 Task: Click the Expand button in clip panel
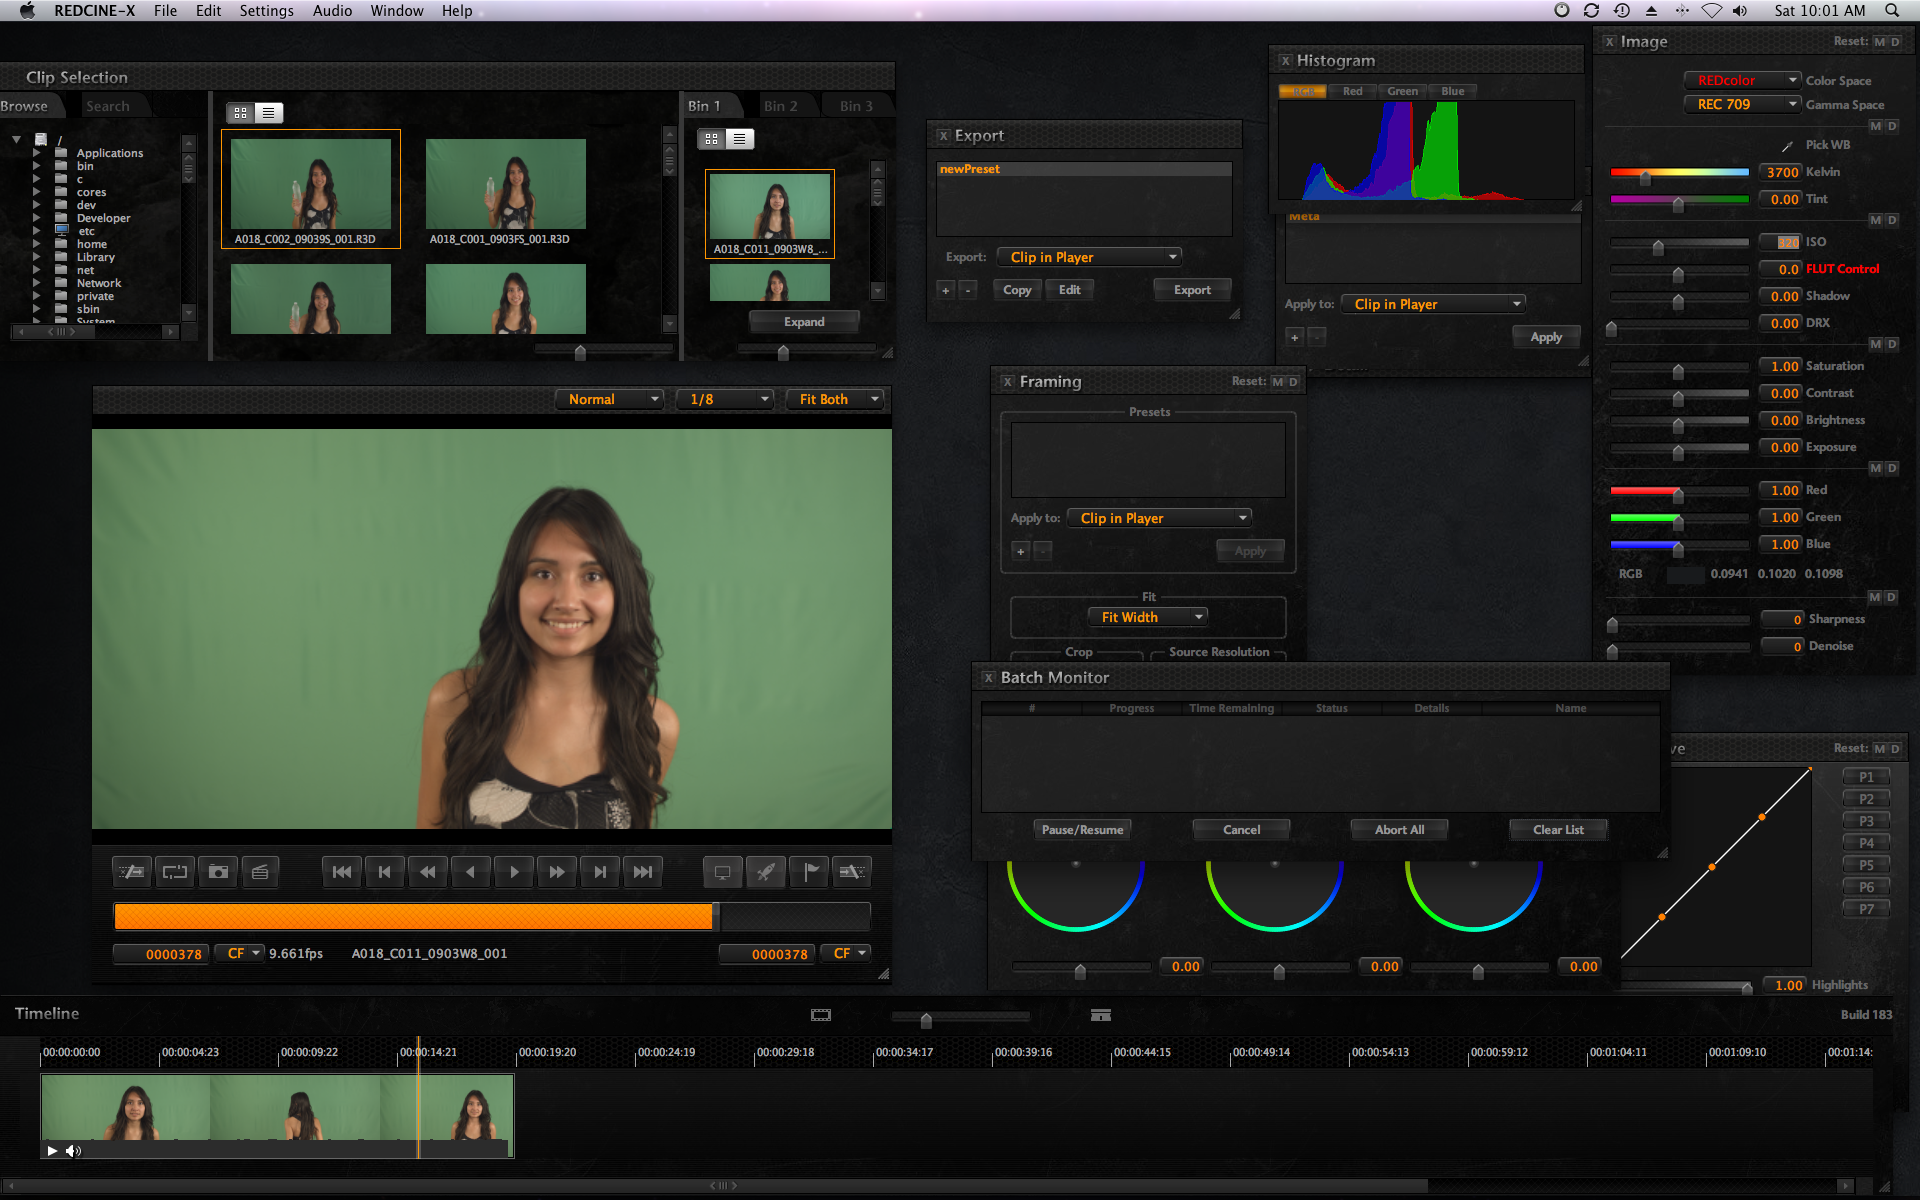point(803,321)
